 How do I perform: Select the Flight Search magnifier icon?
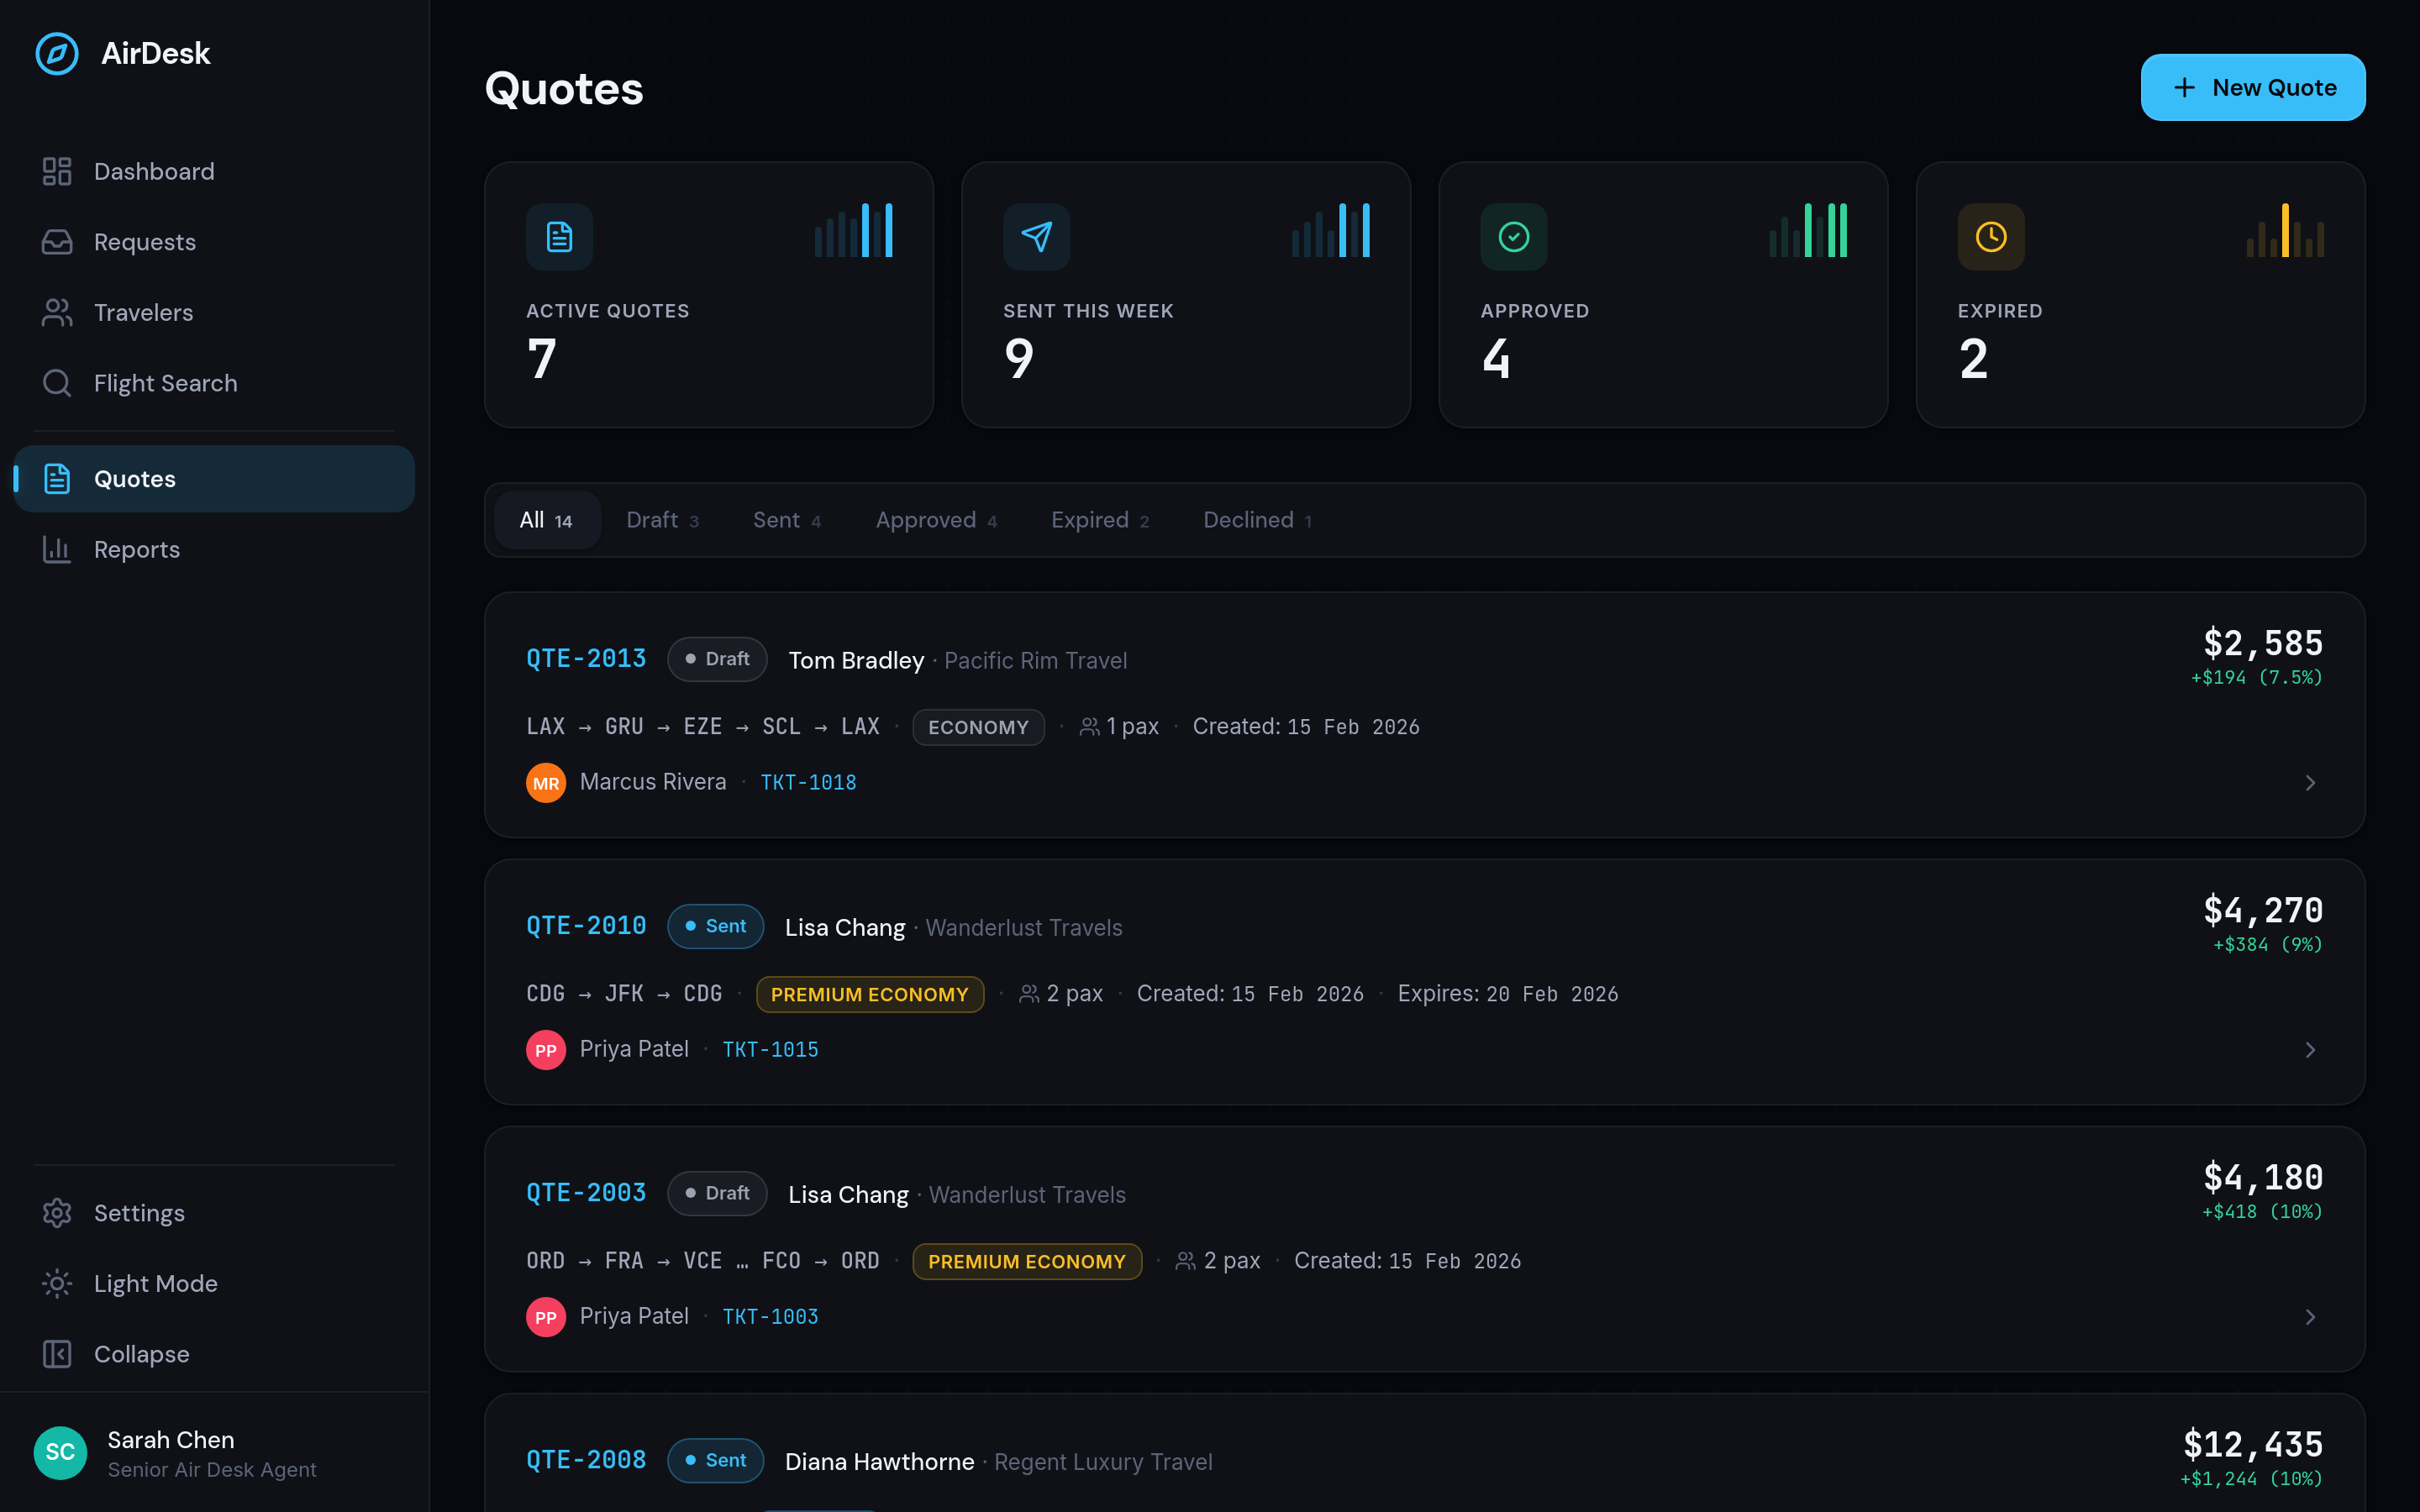[x=57, y=383]
